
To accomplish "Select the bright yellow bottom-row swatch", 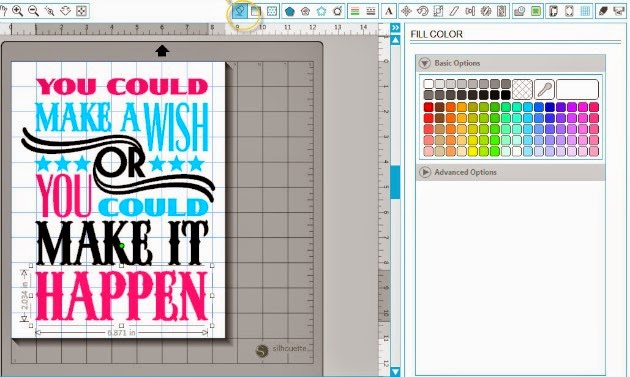I will [x=473, y=152].
